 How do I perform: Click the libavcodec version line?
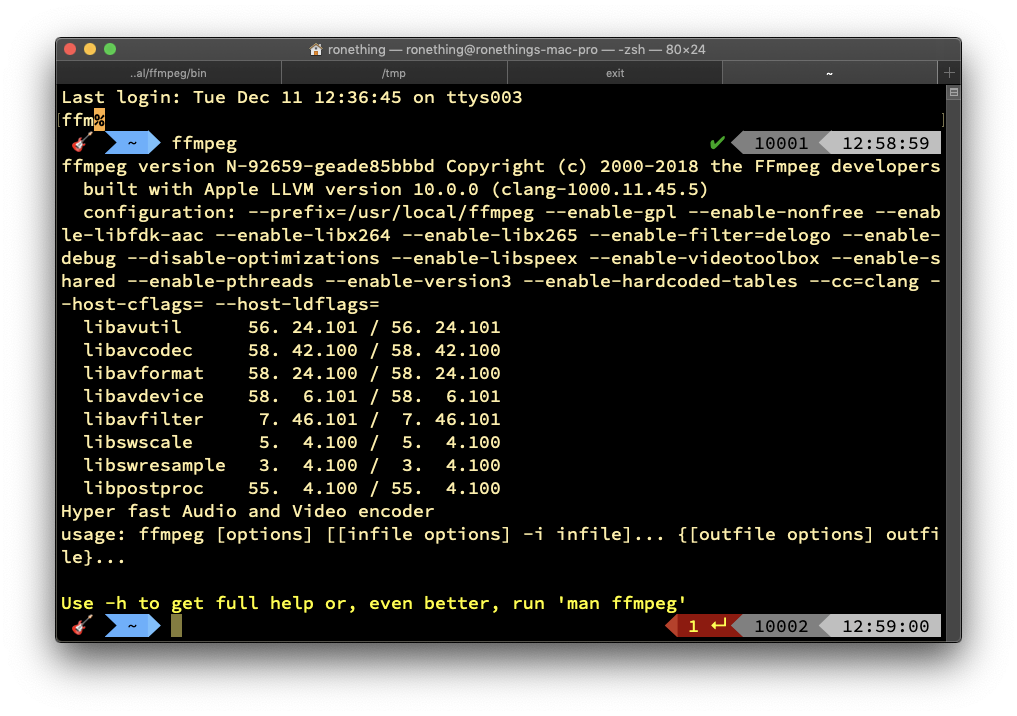coord(292,350)
